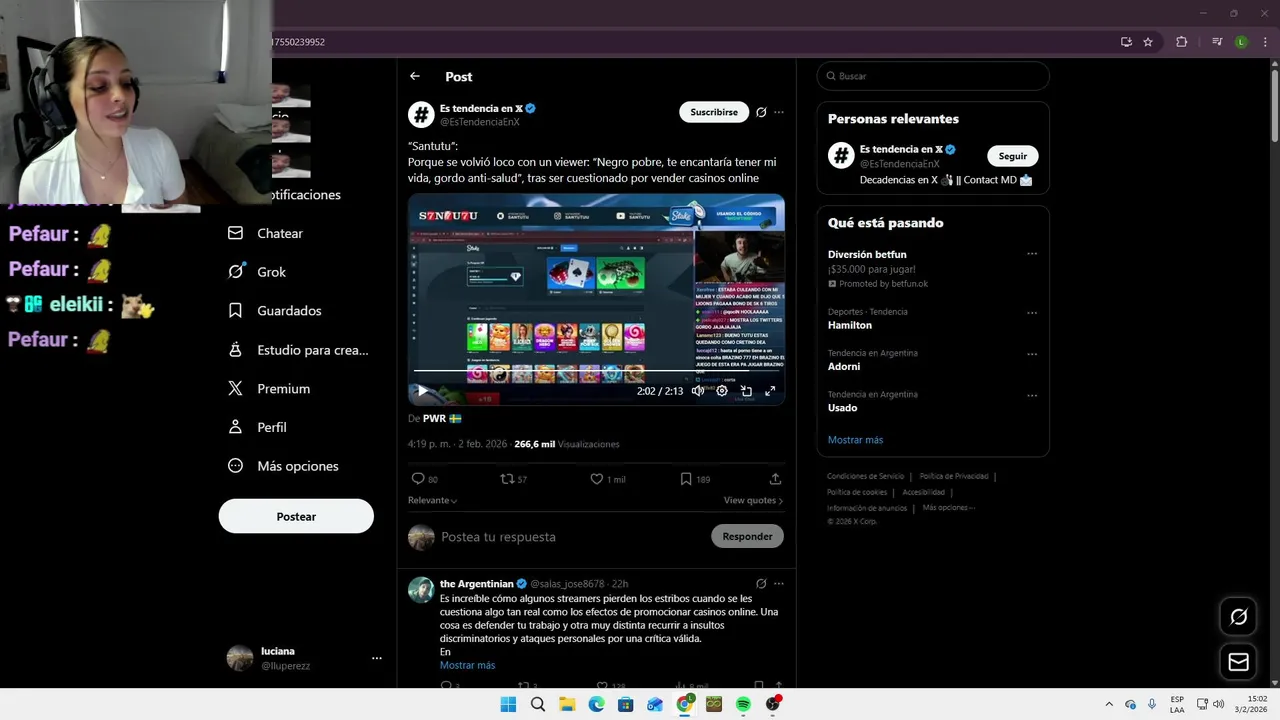Go back using the Post arrow
1280x720 pixels.
pyautogui.click(x=415, y=76)
